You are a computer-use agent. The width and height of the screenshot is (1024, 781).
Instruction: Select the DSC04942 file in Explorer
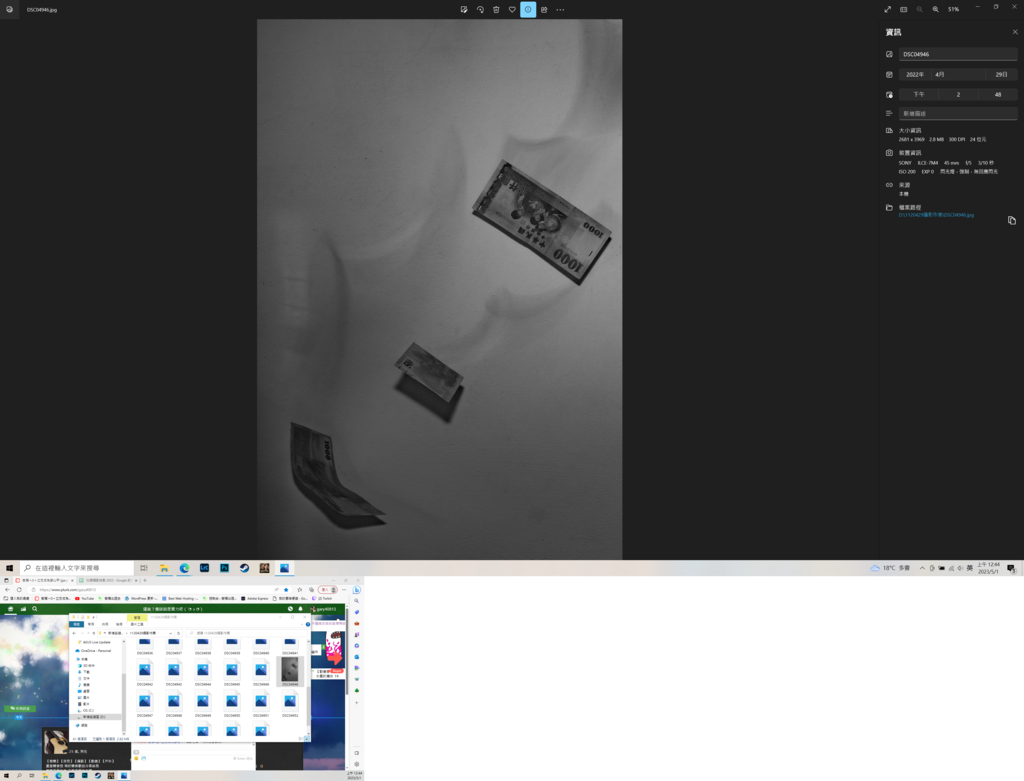pos(144,673)
